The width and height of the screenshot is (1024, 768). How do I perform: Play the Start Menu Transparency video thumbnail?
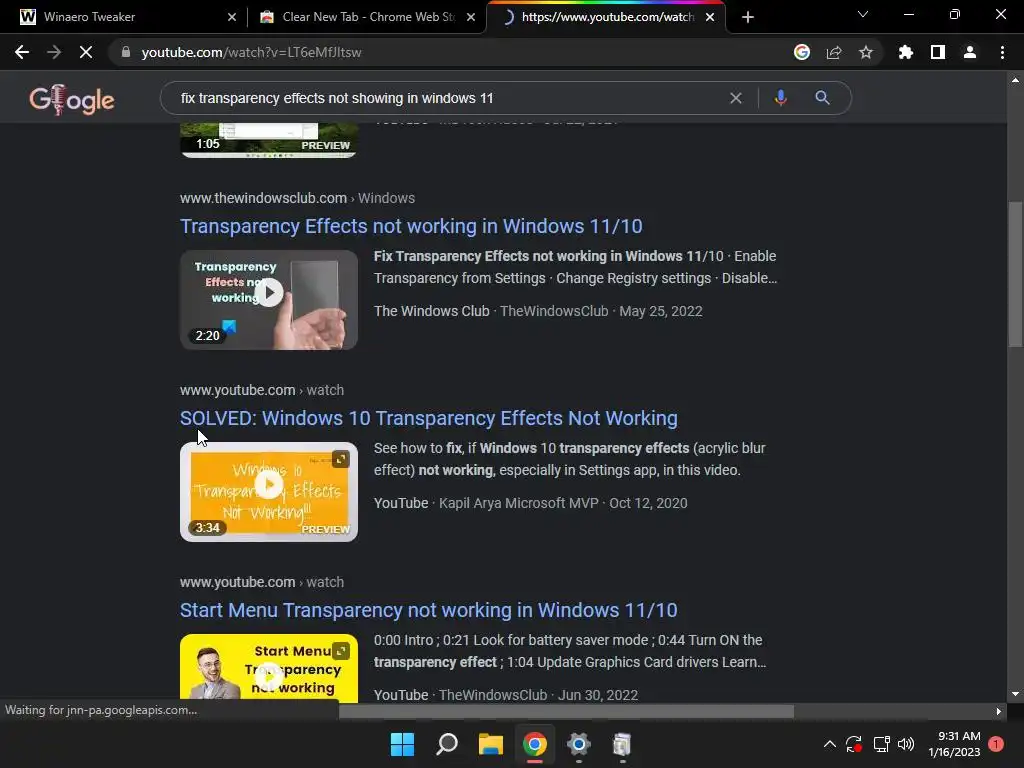(269, 667)
